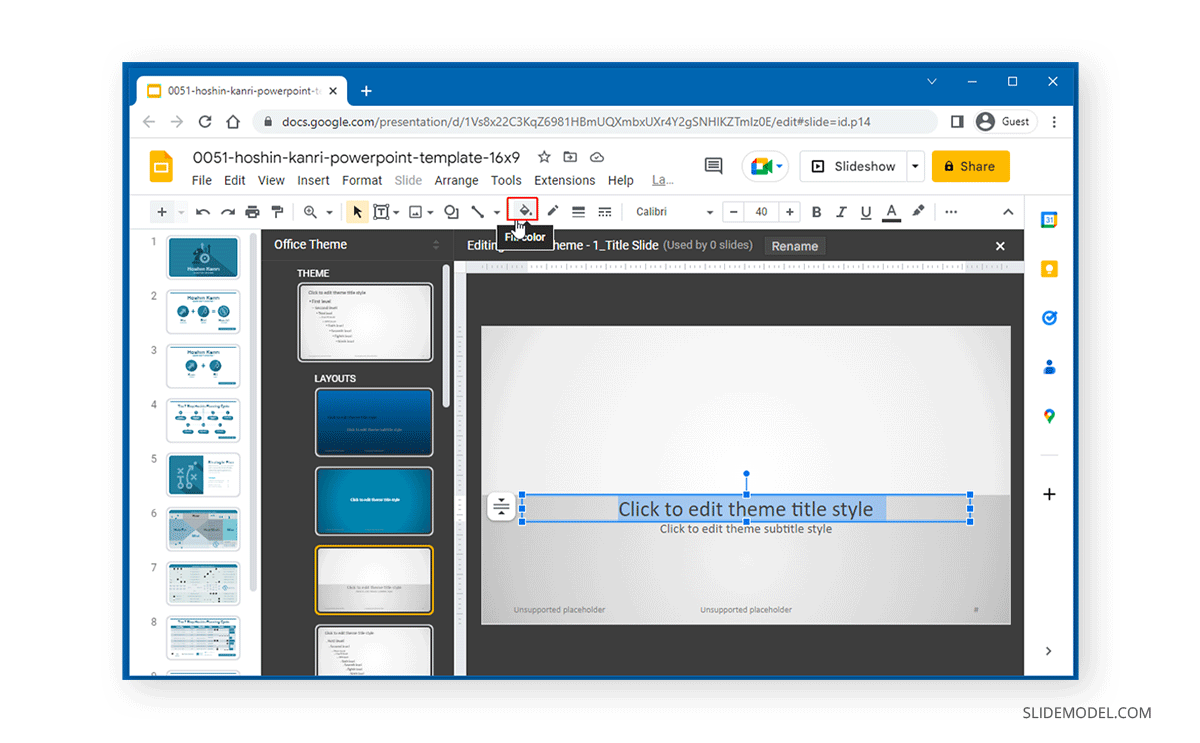This screenshot has width=1200, height=743.
Task: Open the Extensions menu
Action: [565, 180]
